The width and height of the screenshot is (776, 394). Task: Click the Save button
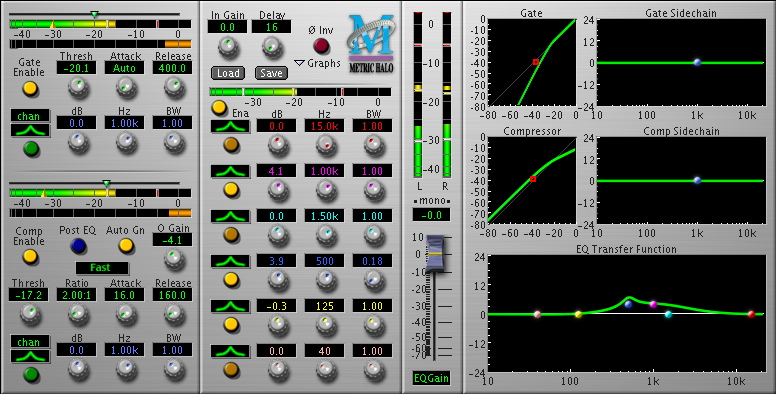[271, 73]
